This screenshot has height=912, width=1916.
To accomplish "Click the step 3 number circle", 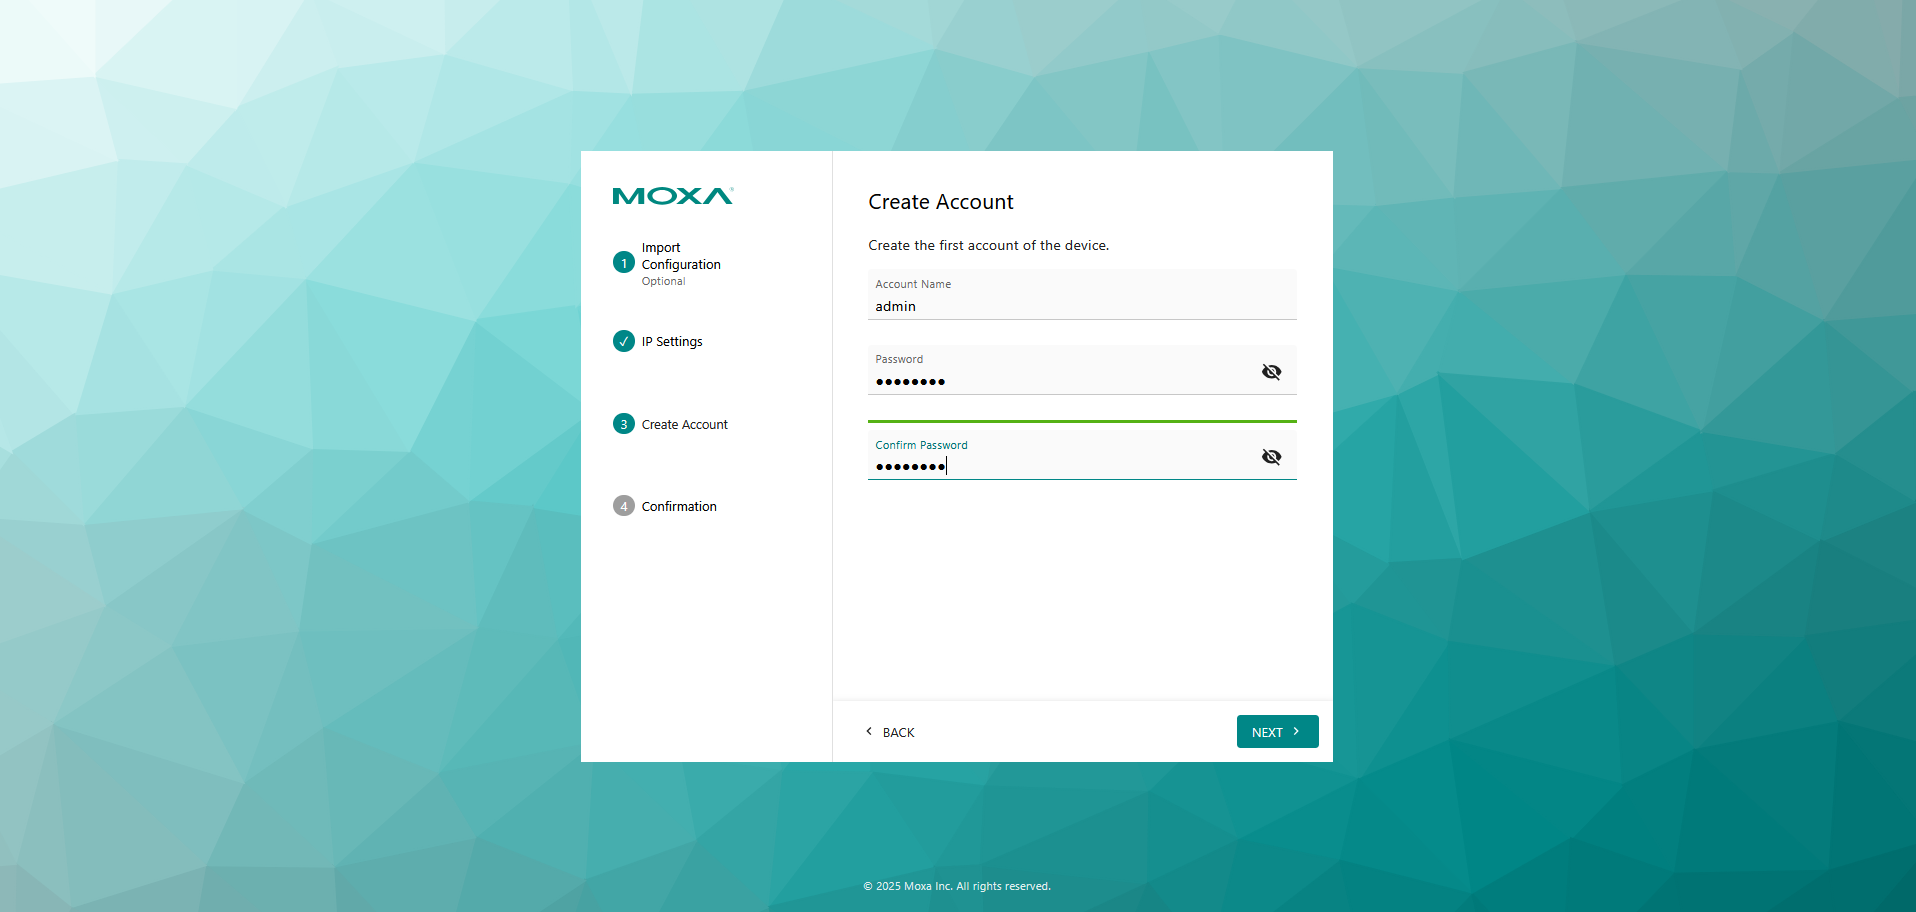I will click(x=623, y=424).
